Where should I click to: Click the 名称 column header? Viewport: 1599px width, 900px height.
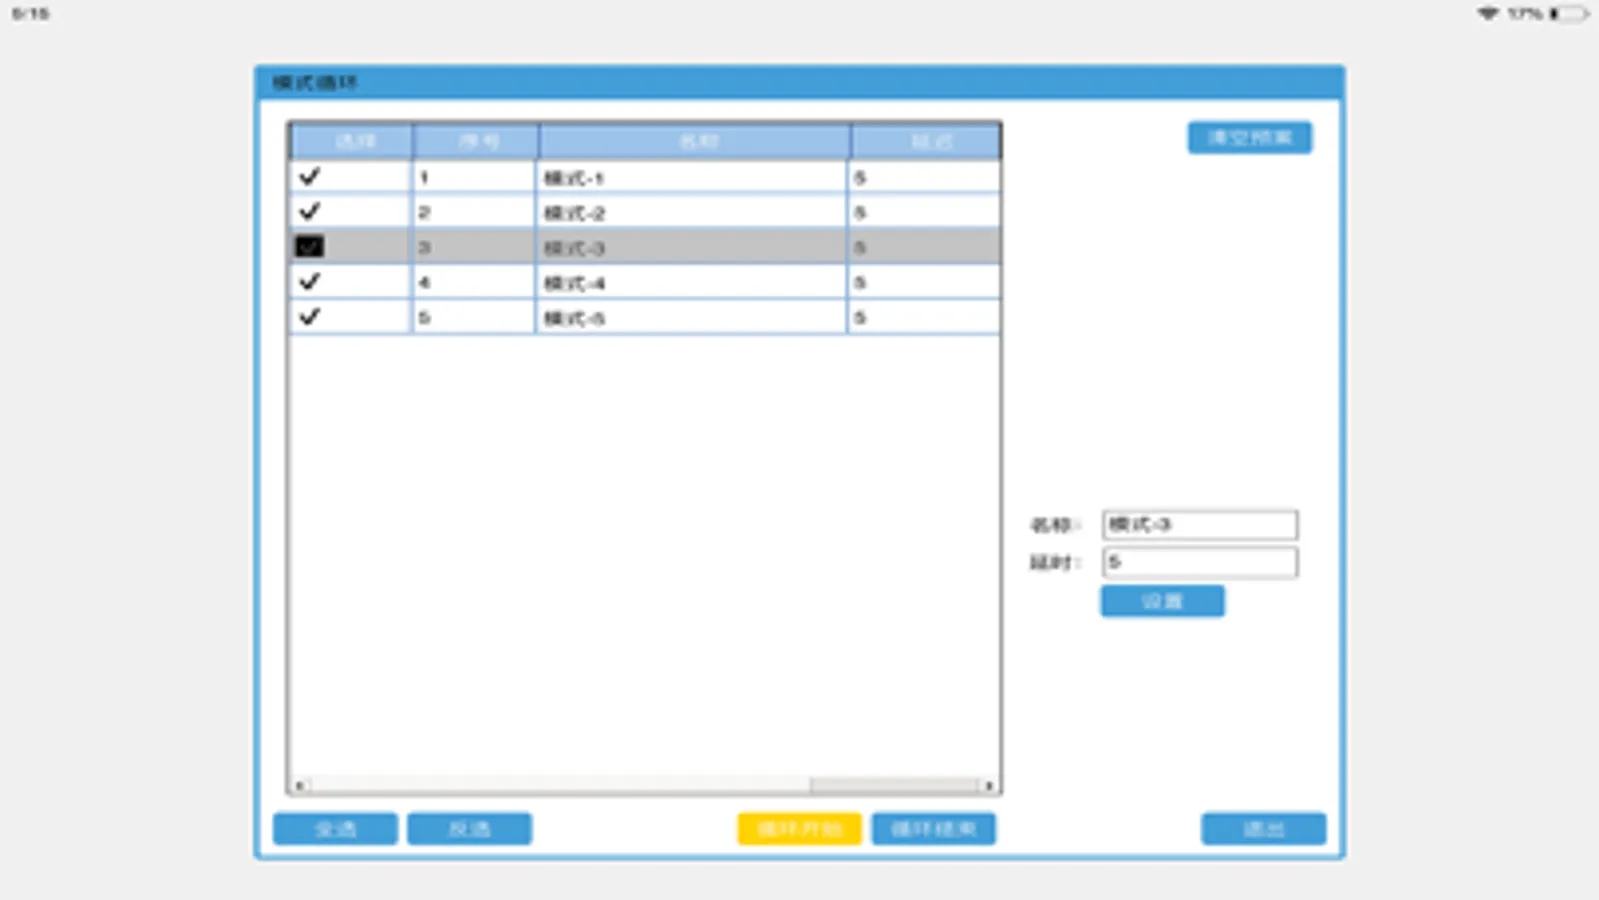pyautogui.click(x=695, y=142)
